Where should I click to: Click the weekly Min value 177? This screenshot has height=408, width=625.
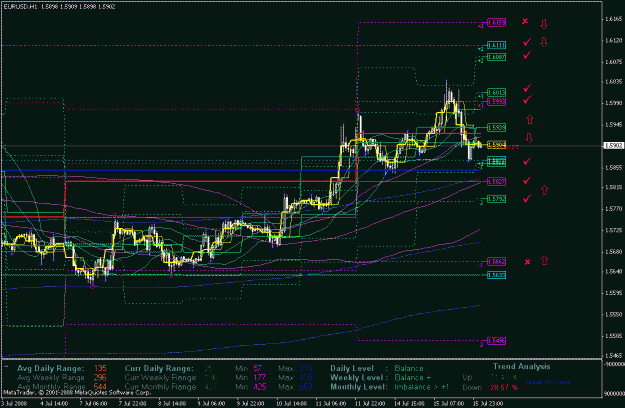259,378
